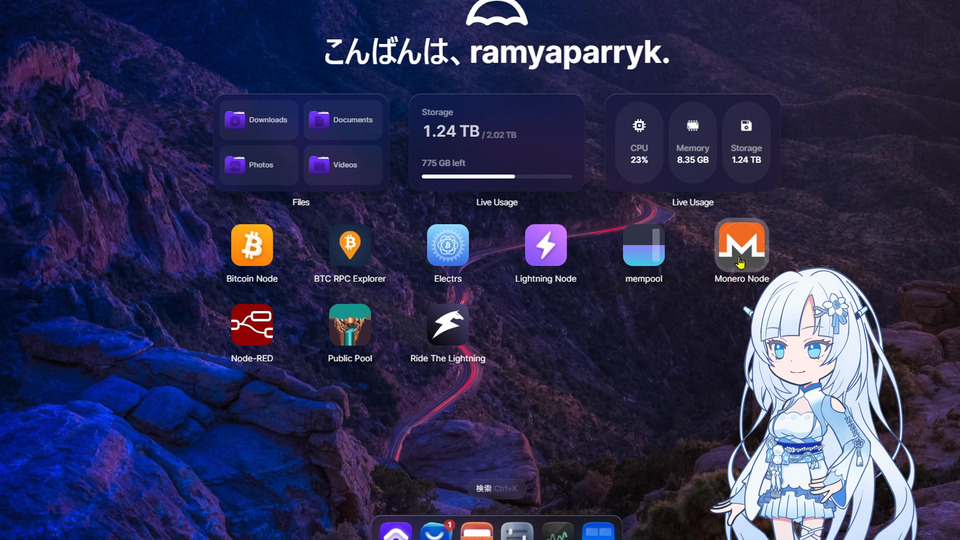This screenshot has width=960, height=540.
Task: Click the 'Files' widget caption
Action: [301, 202]
